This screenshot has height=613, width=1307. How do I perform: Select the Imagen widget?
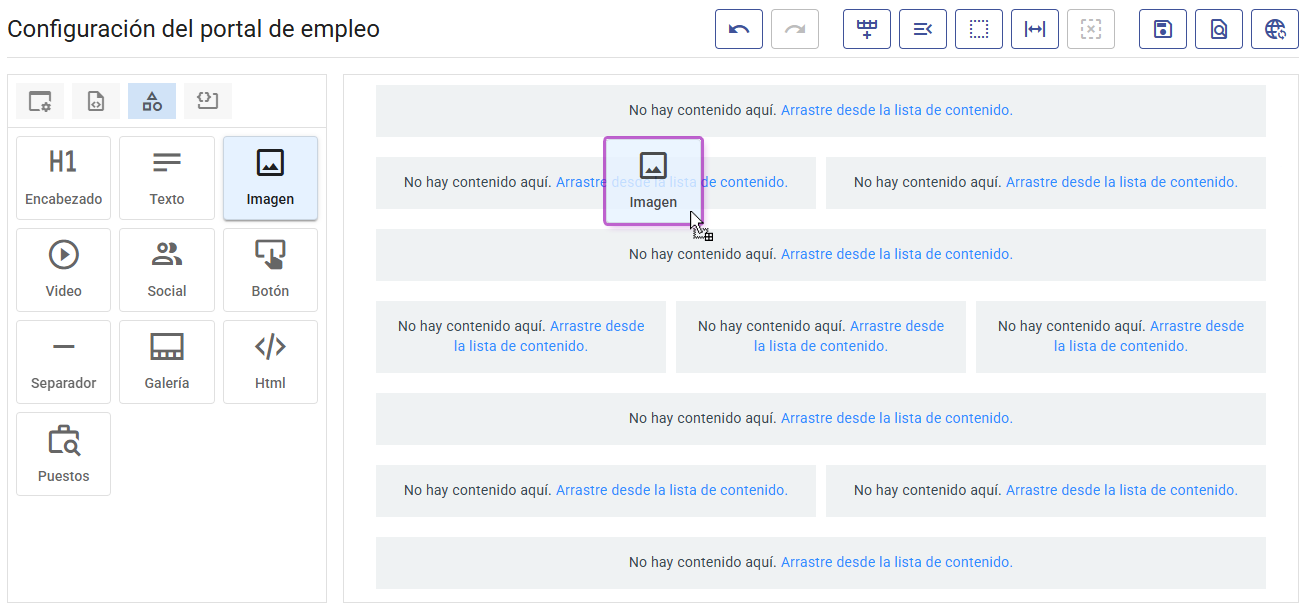pos(270,177)
